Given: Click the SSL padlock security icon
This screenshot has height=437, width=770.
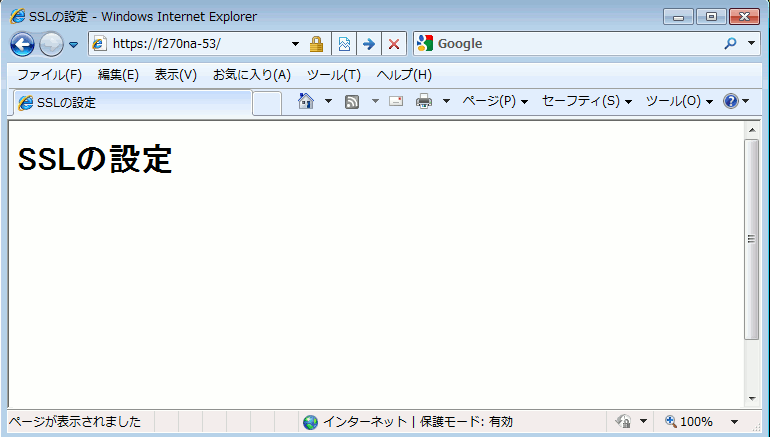Looking at the screenshot, I should (x=316, y=44).
